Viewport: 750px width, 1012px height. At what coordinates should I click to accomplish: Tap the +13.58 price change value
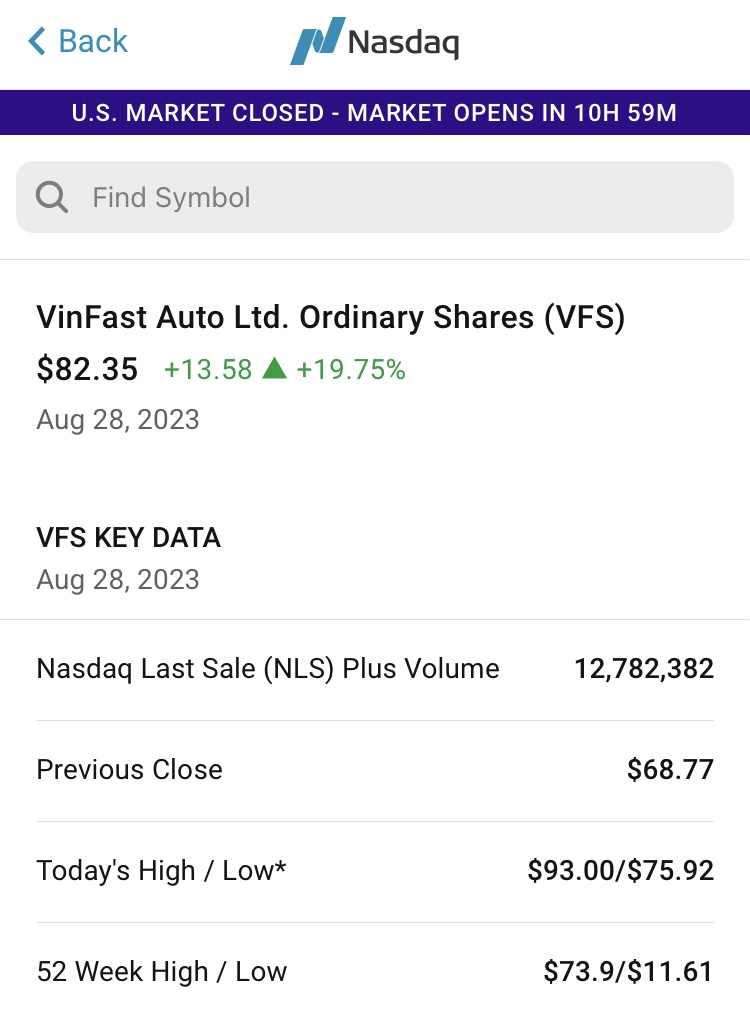(208, 370)
